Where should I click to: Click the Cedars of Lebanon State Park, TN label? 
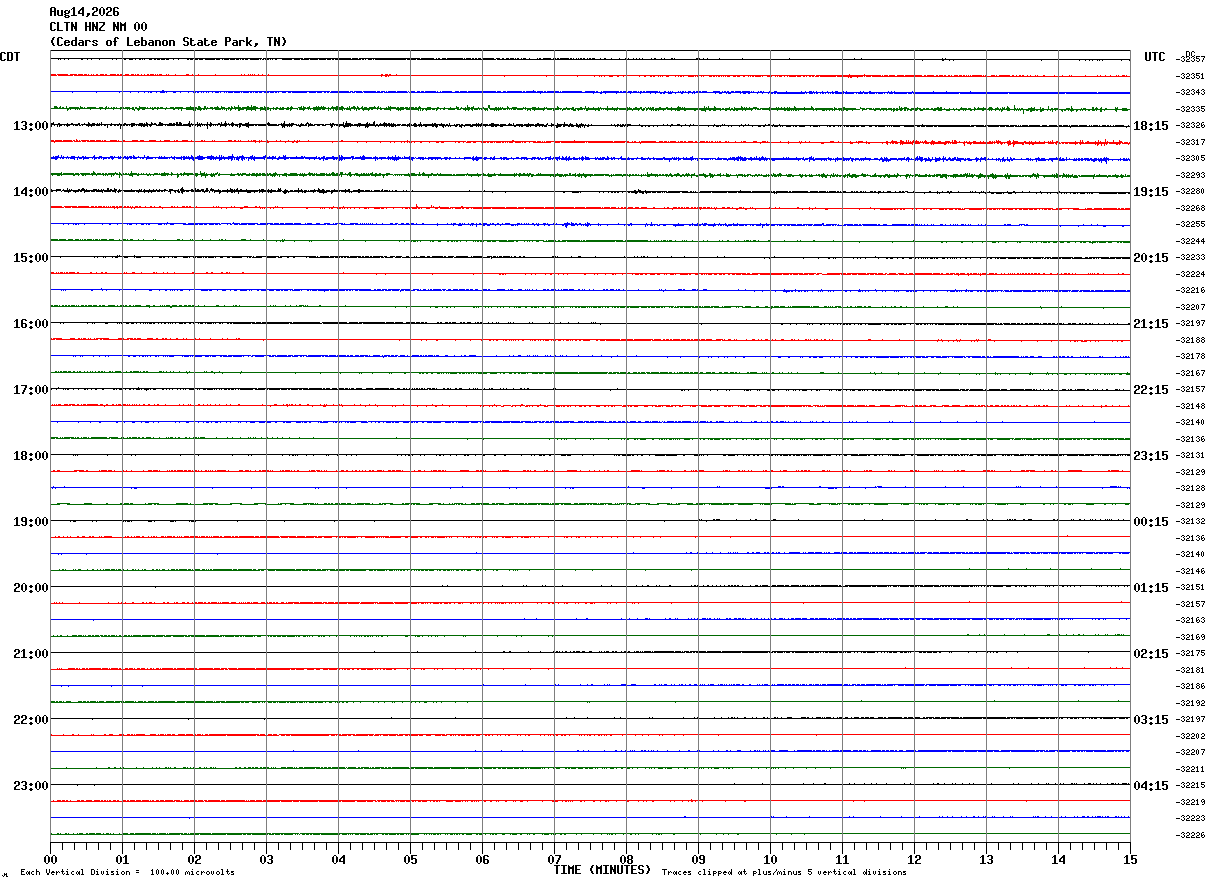168,42
